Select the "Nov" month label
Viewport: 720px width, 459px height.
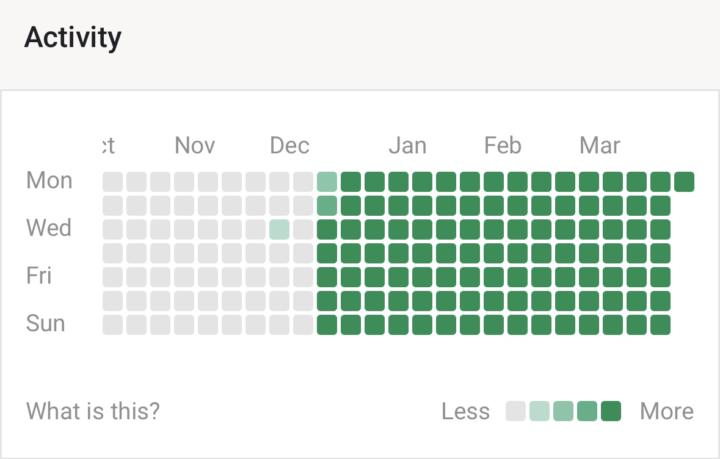[195, 146]
